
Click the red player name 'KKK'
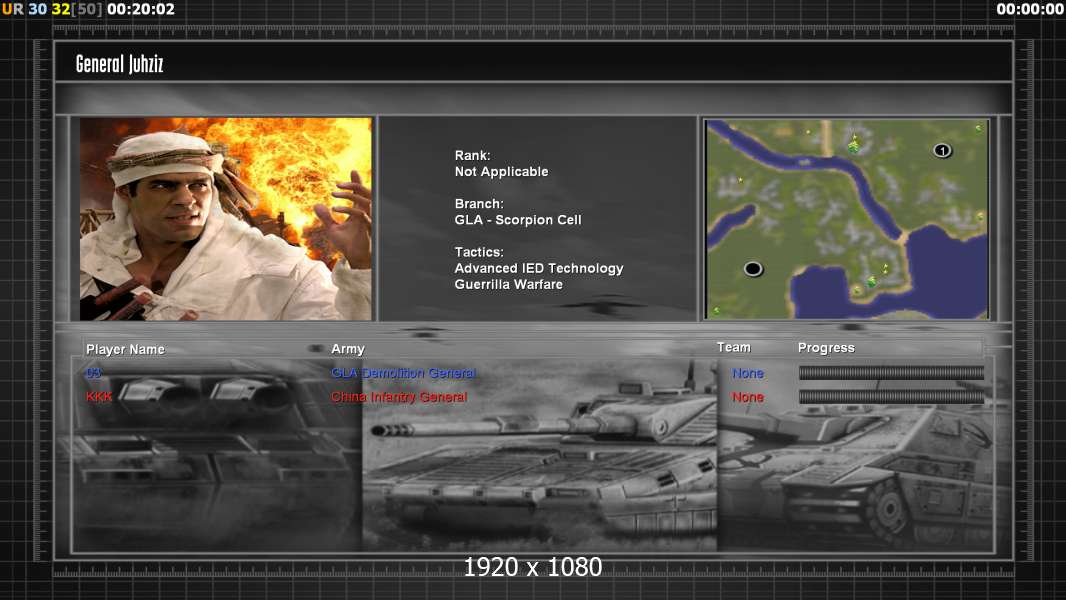99,397
